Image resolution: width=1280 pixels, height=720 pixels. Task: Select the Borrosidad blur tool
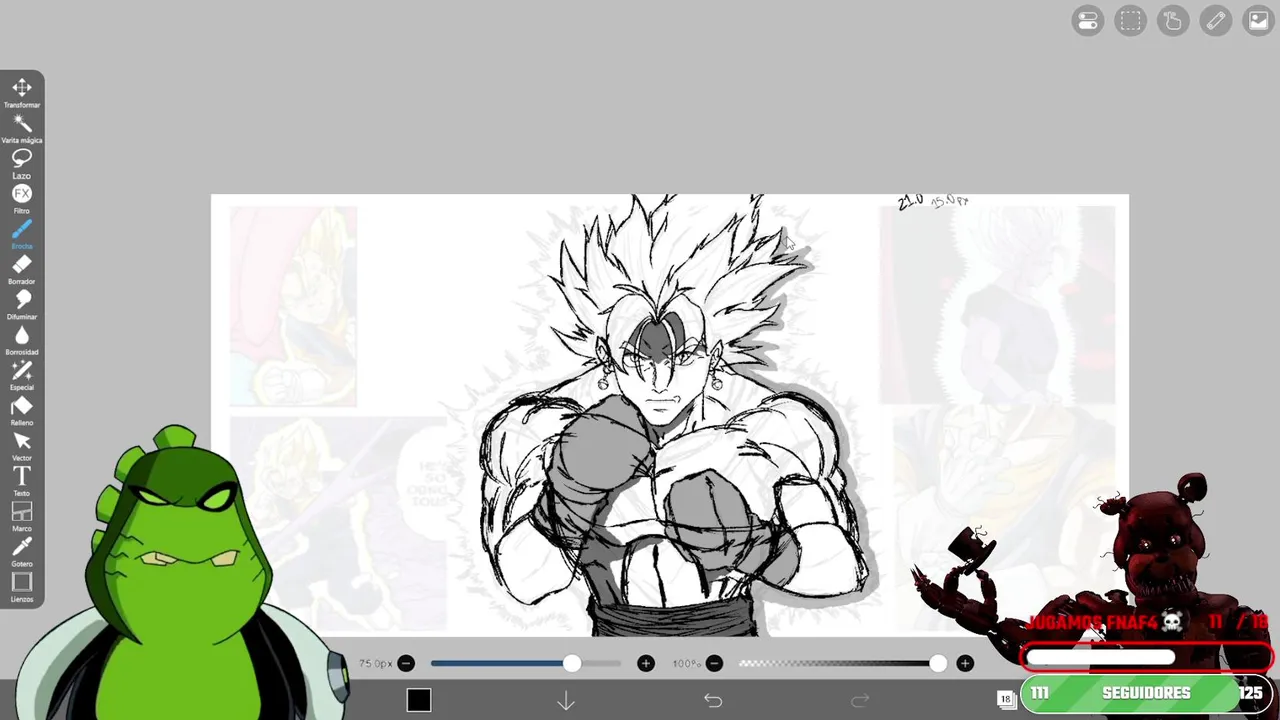click(x=22, y=340)
